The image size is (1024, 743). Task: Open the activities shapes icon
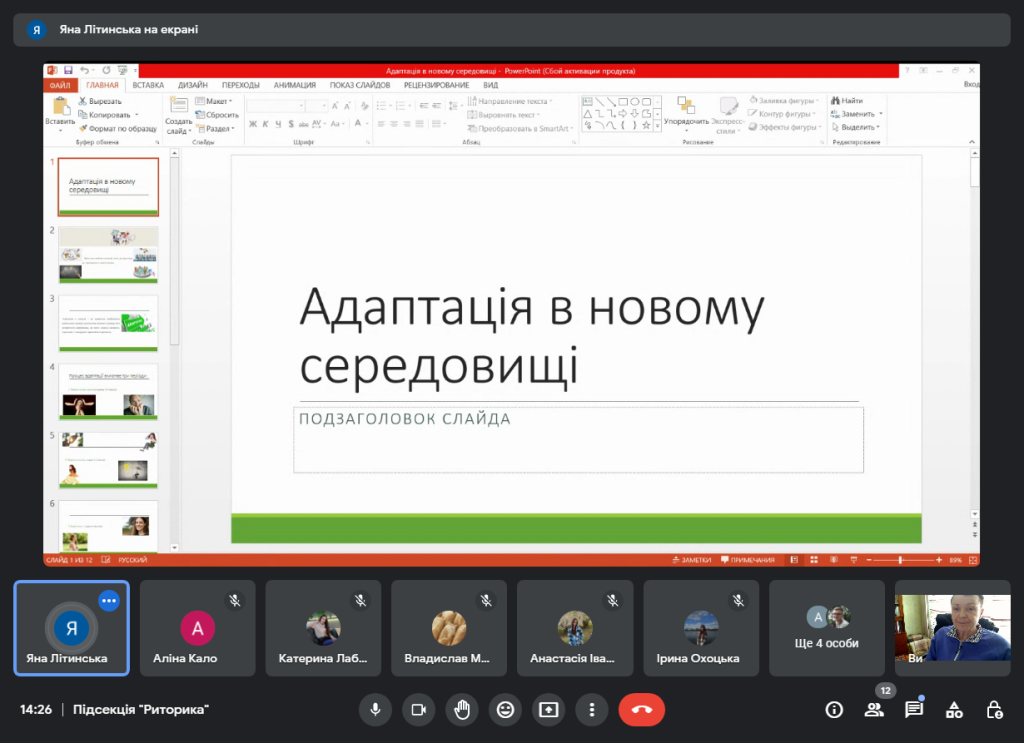point(954,709)
